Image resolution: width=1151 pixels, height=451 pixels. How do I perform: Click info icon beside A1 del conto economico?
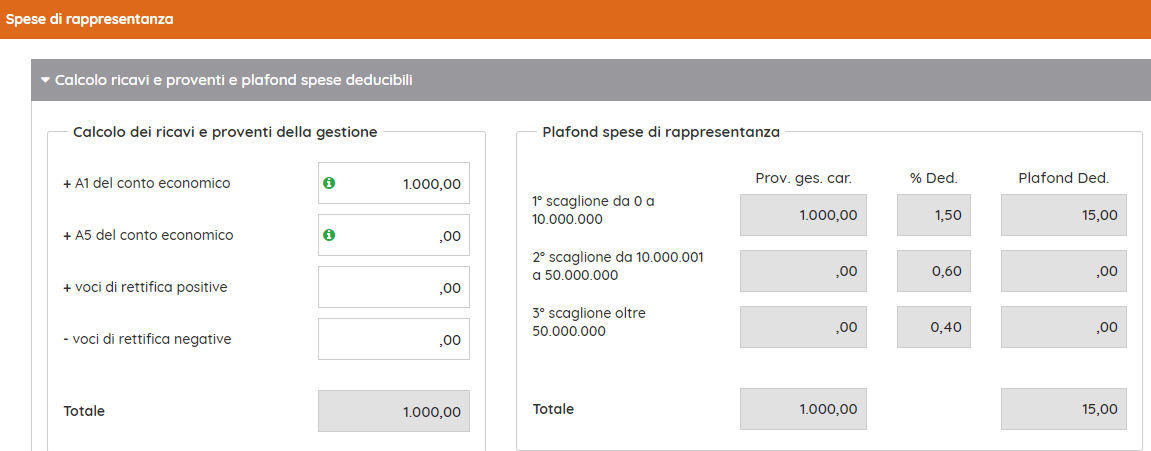point(330,183)
